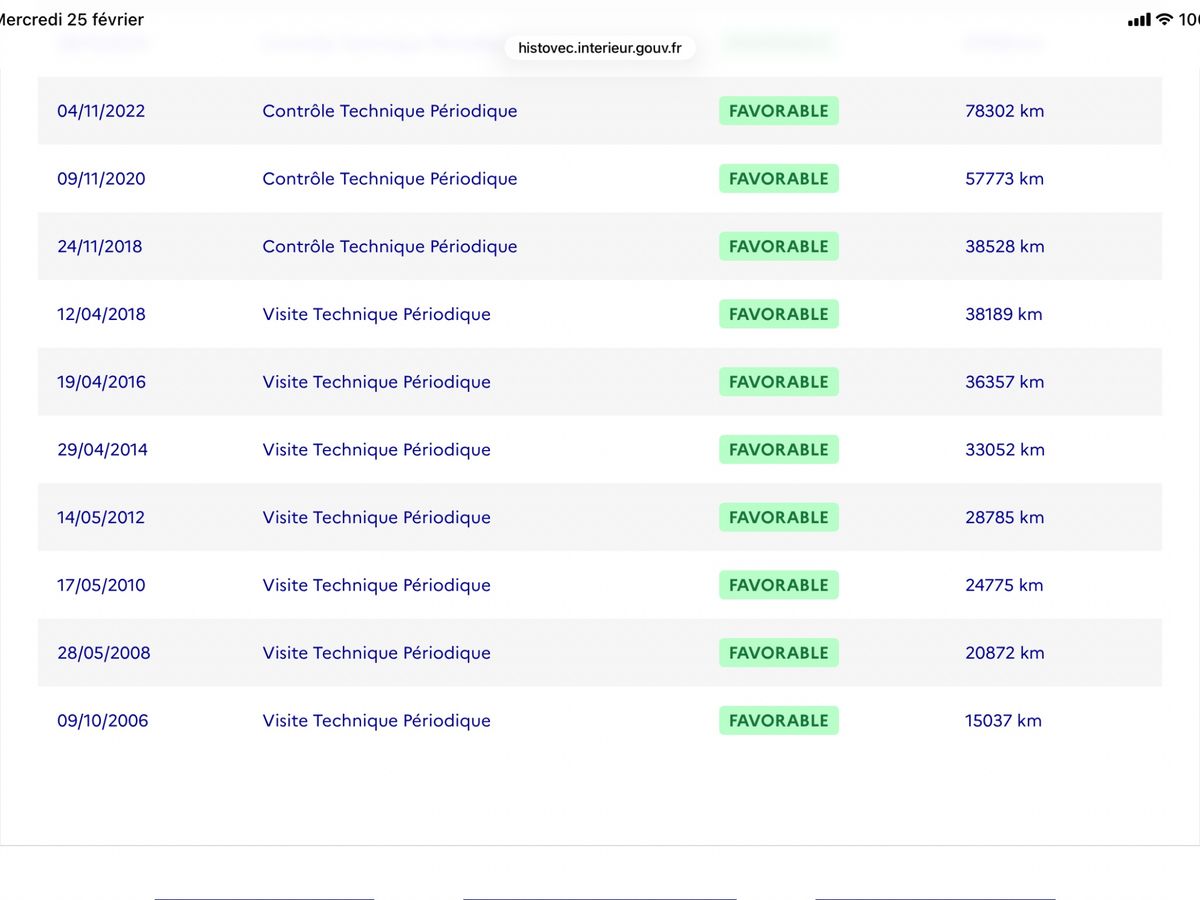
Task: Tap the cellular signal bars icon
Action: [x=1139, y=20]
